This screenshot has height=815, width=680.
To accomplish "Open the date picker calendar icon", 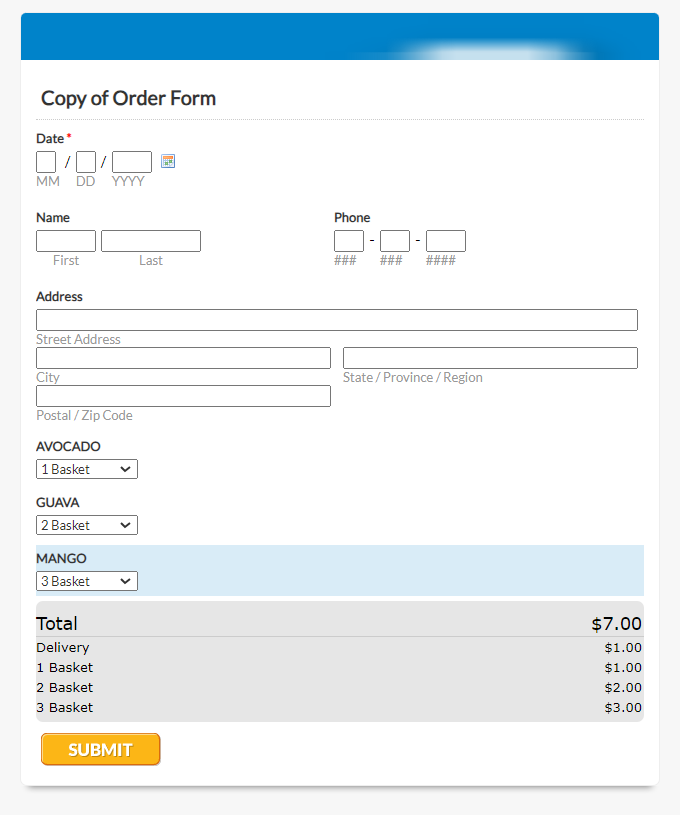I will click(168, 161).
